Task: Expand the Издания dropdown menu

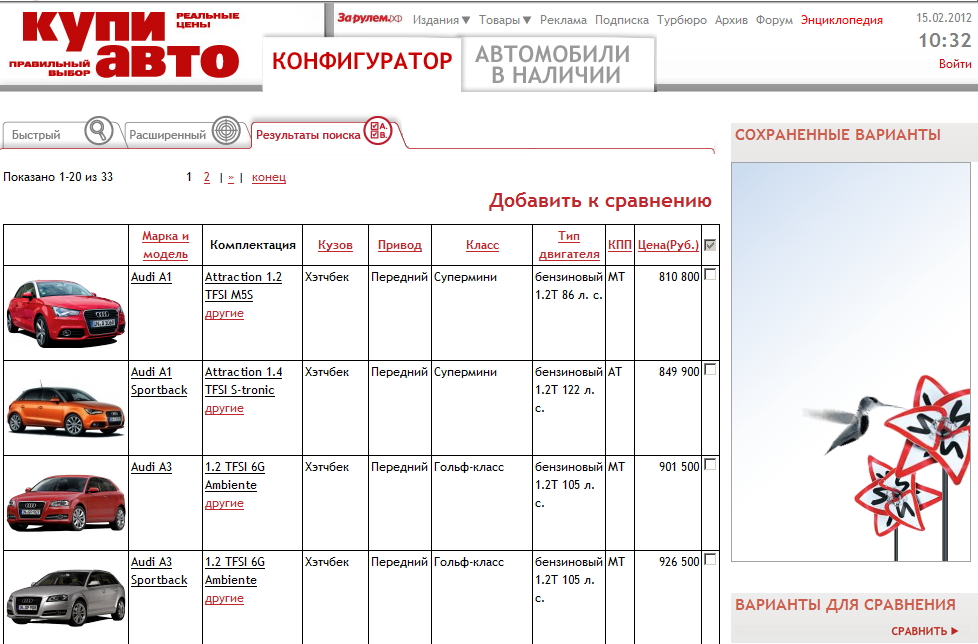Action: (441, 20)
